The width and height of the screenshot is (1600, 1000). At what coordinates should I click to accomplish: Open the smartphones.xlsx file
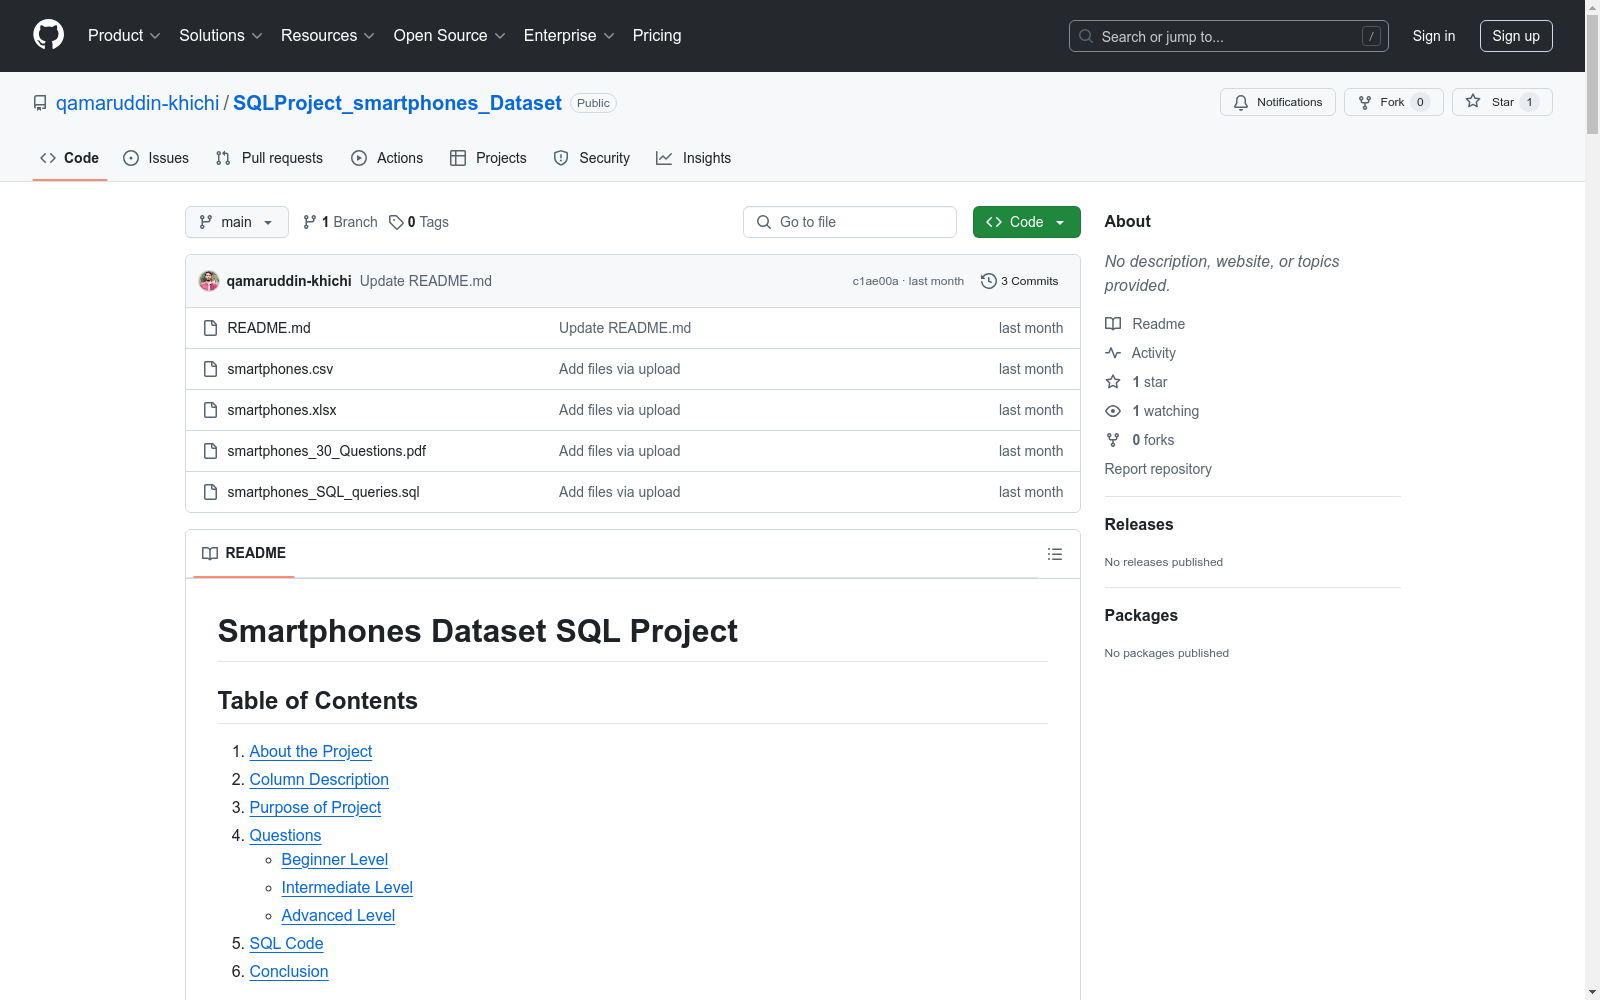pos(282,410)
